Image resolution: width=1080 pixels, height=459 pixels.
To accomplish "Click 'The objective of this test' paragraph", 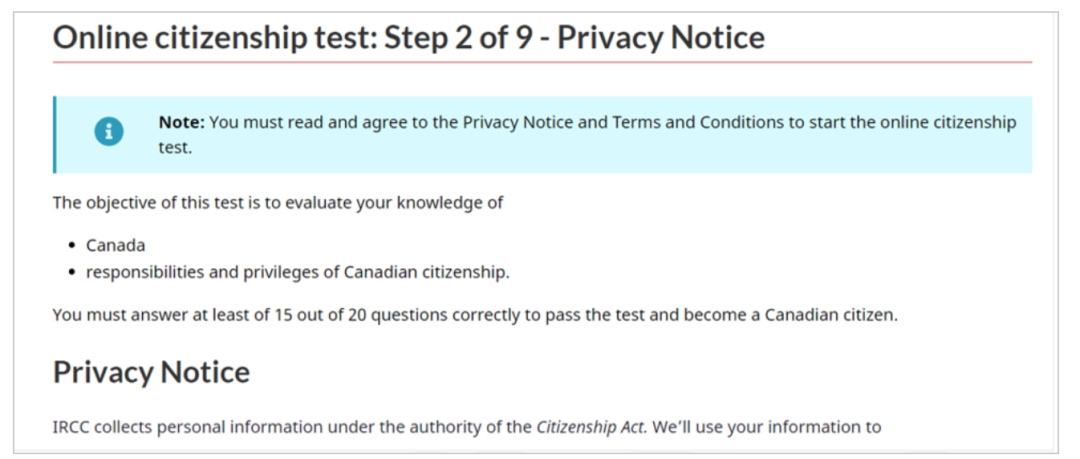I will pyautogui.click(x=277, y=203).
